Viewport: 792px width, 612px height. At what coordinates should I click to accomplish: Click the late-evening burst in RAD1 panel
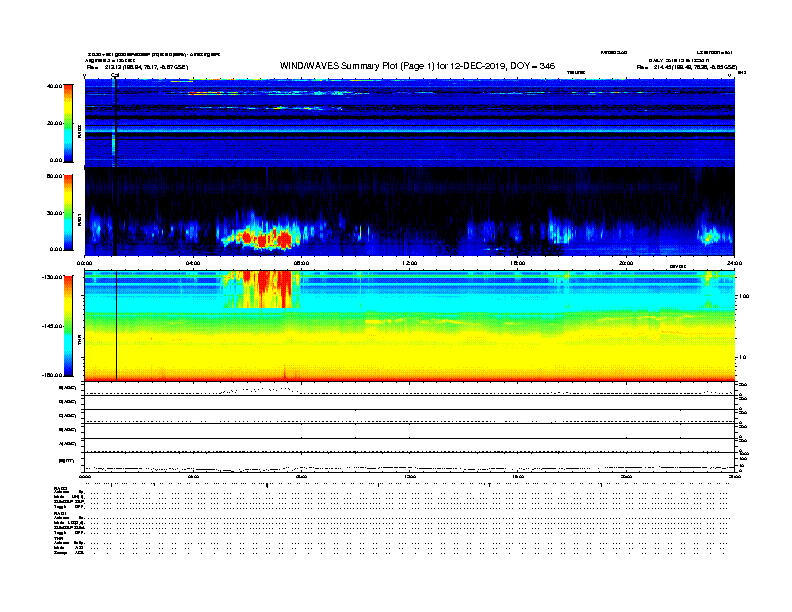point(712,233)
